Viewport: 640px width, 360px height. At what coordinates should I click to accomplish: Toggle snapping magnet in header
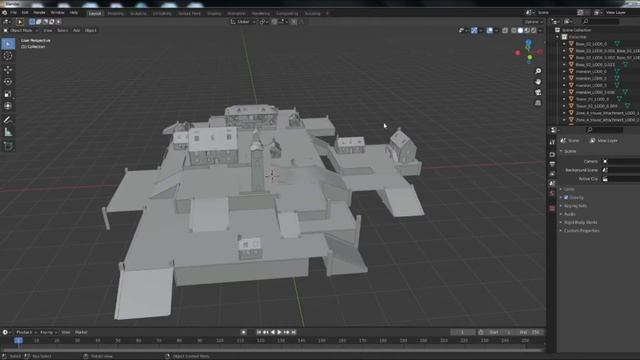coord(274,22)
